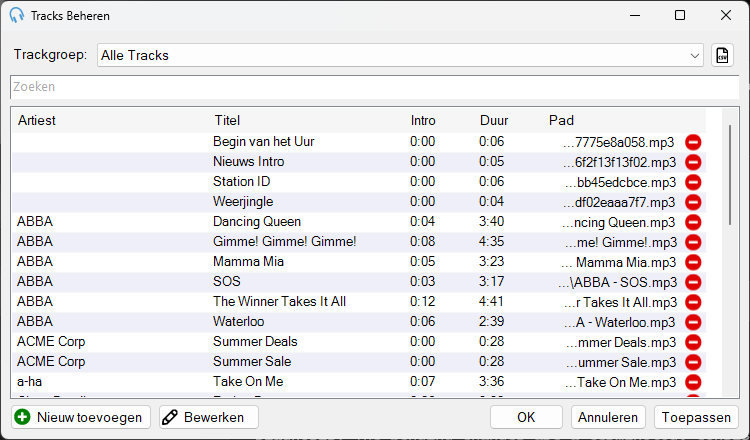Click the 4:41 duration value
Image resolution: width=750 pixels, height=440 pixels.
point(491,302)
